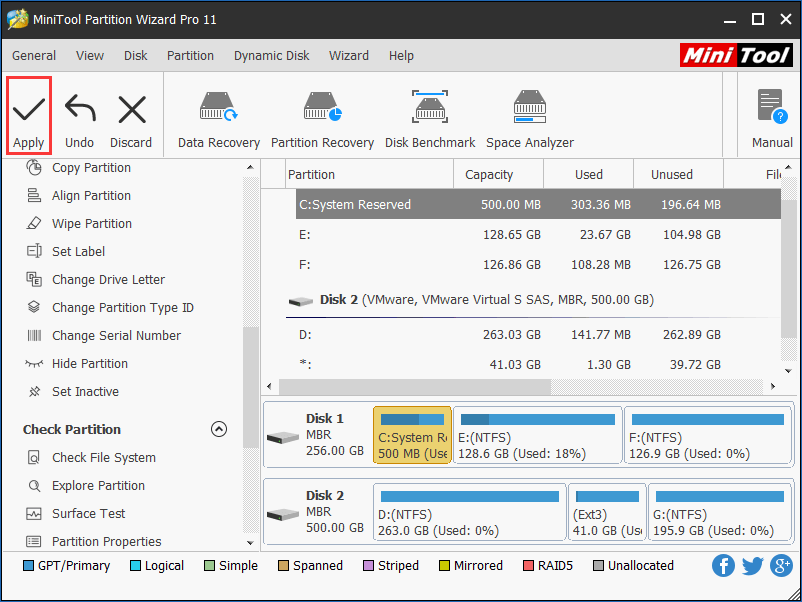Click partition list horizontal scroll left arrow

270,386
